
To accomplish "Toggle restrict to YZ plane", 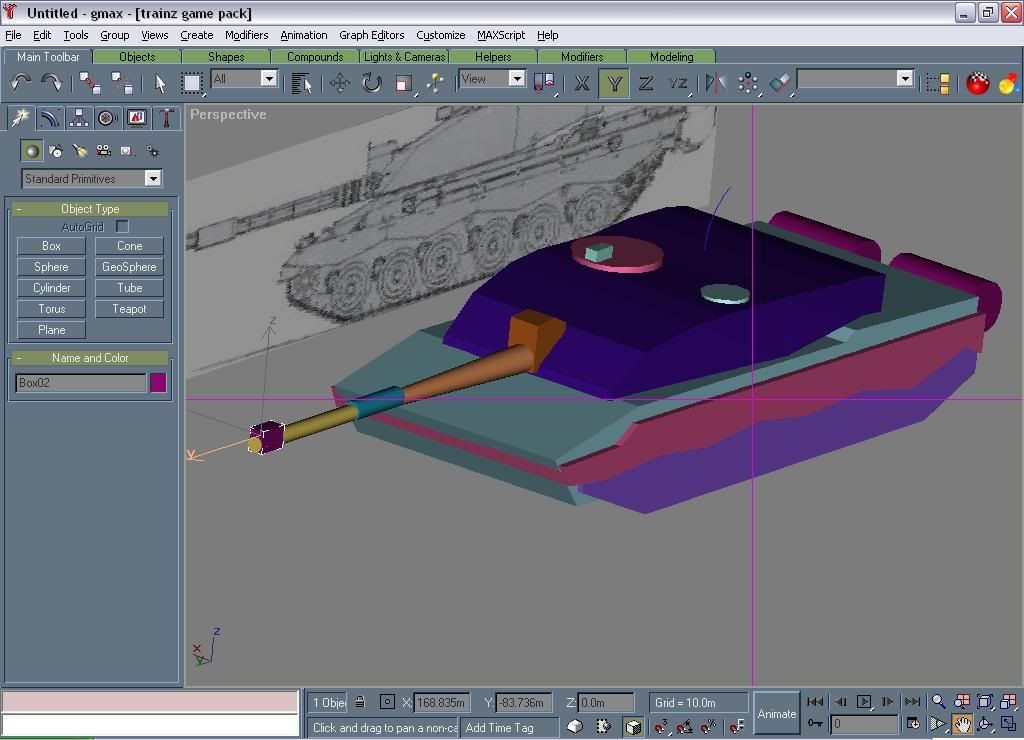I will (677, 83).
